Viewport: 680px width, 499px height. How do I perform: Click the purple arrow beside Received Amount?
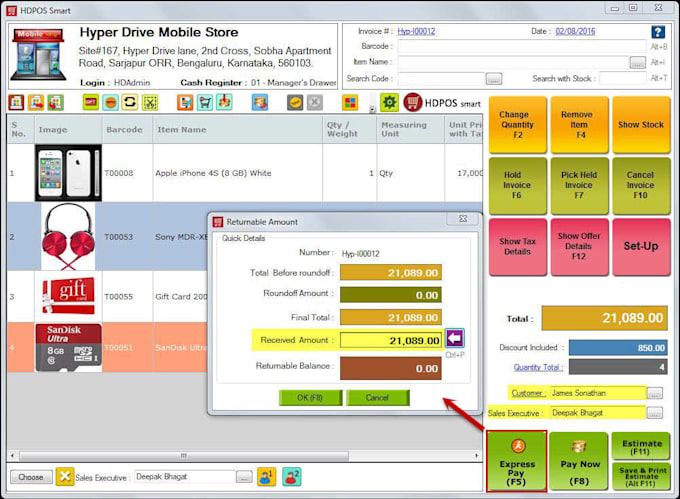pos(455,339)
